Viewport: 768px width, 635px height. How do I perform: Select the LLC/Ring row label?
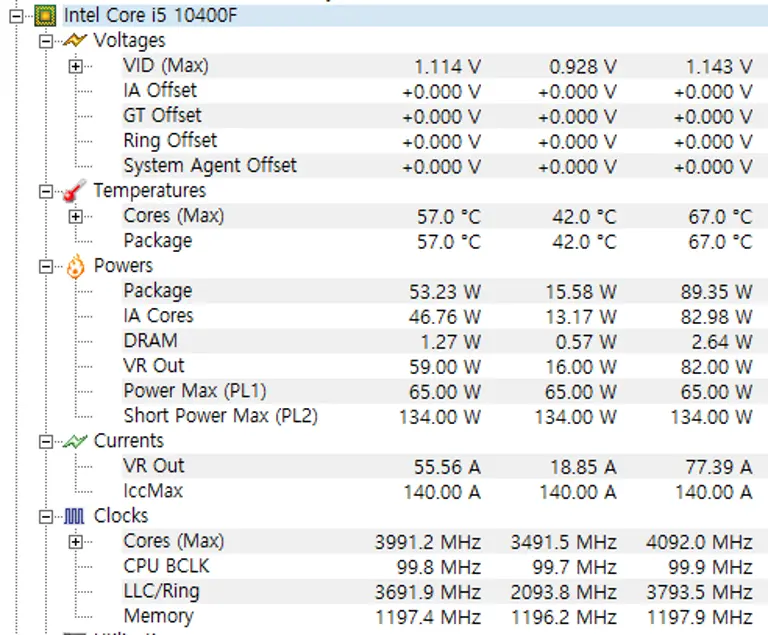pyautogui.click(x=161, y=591)
